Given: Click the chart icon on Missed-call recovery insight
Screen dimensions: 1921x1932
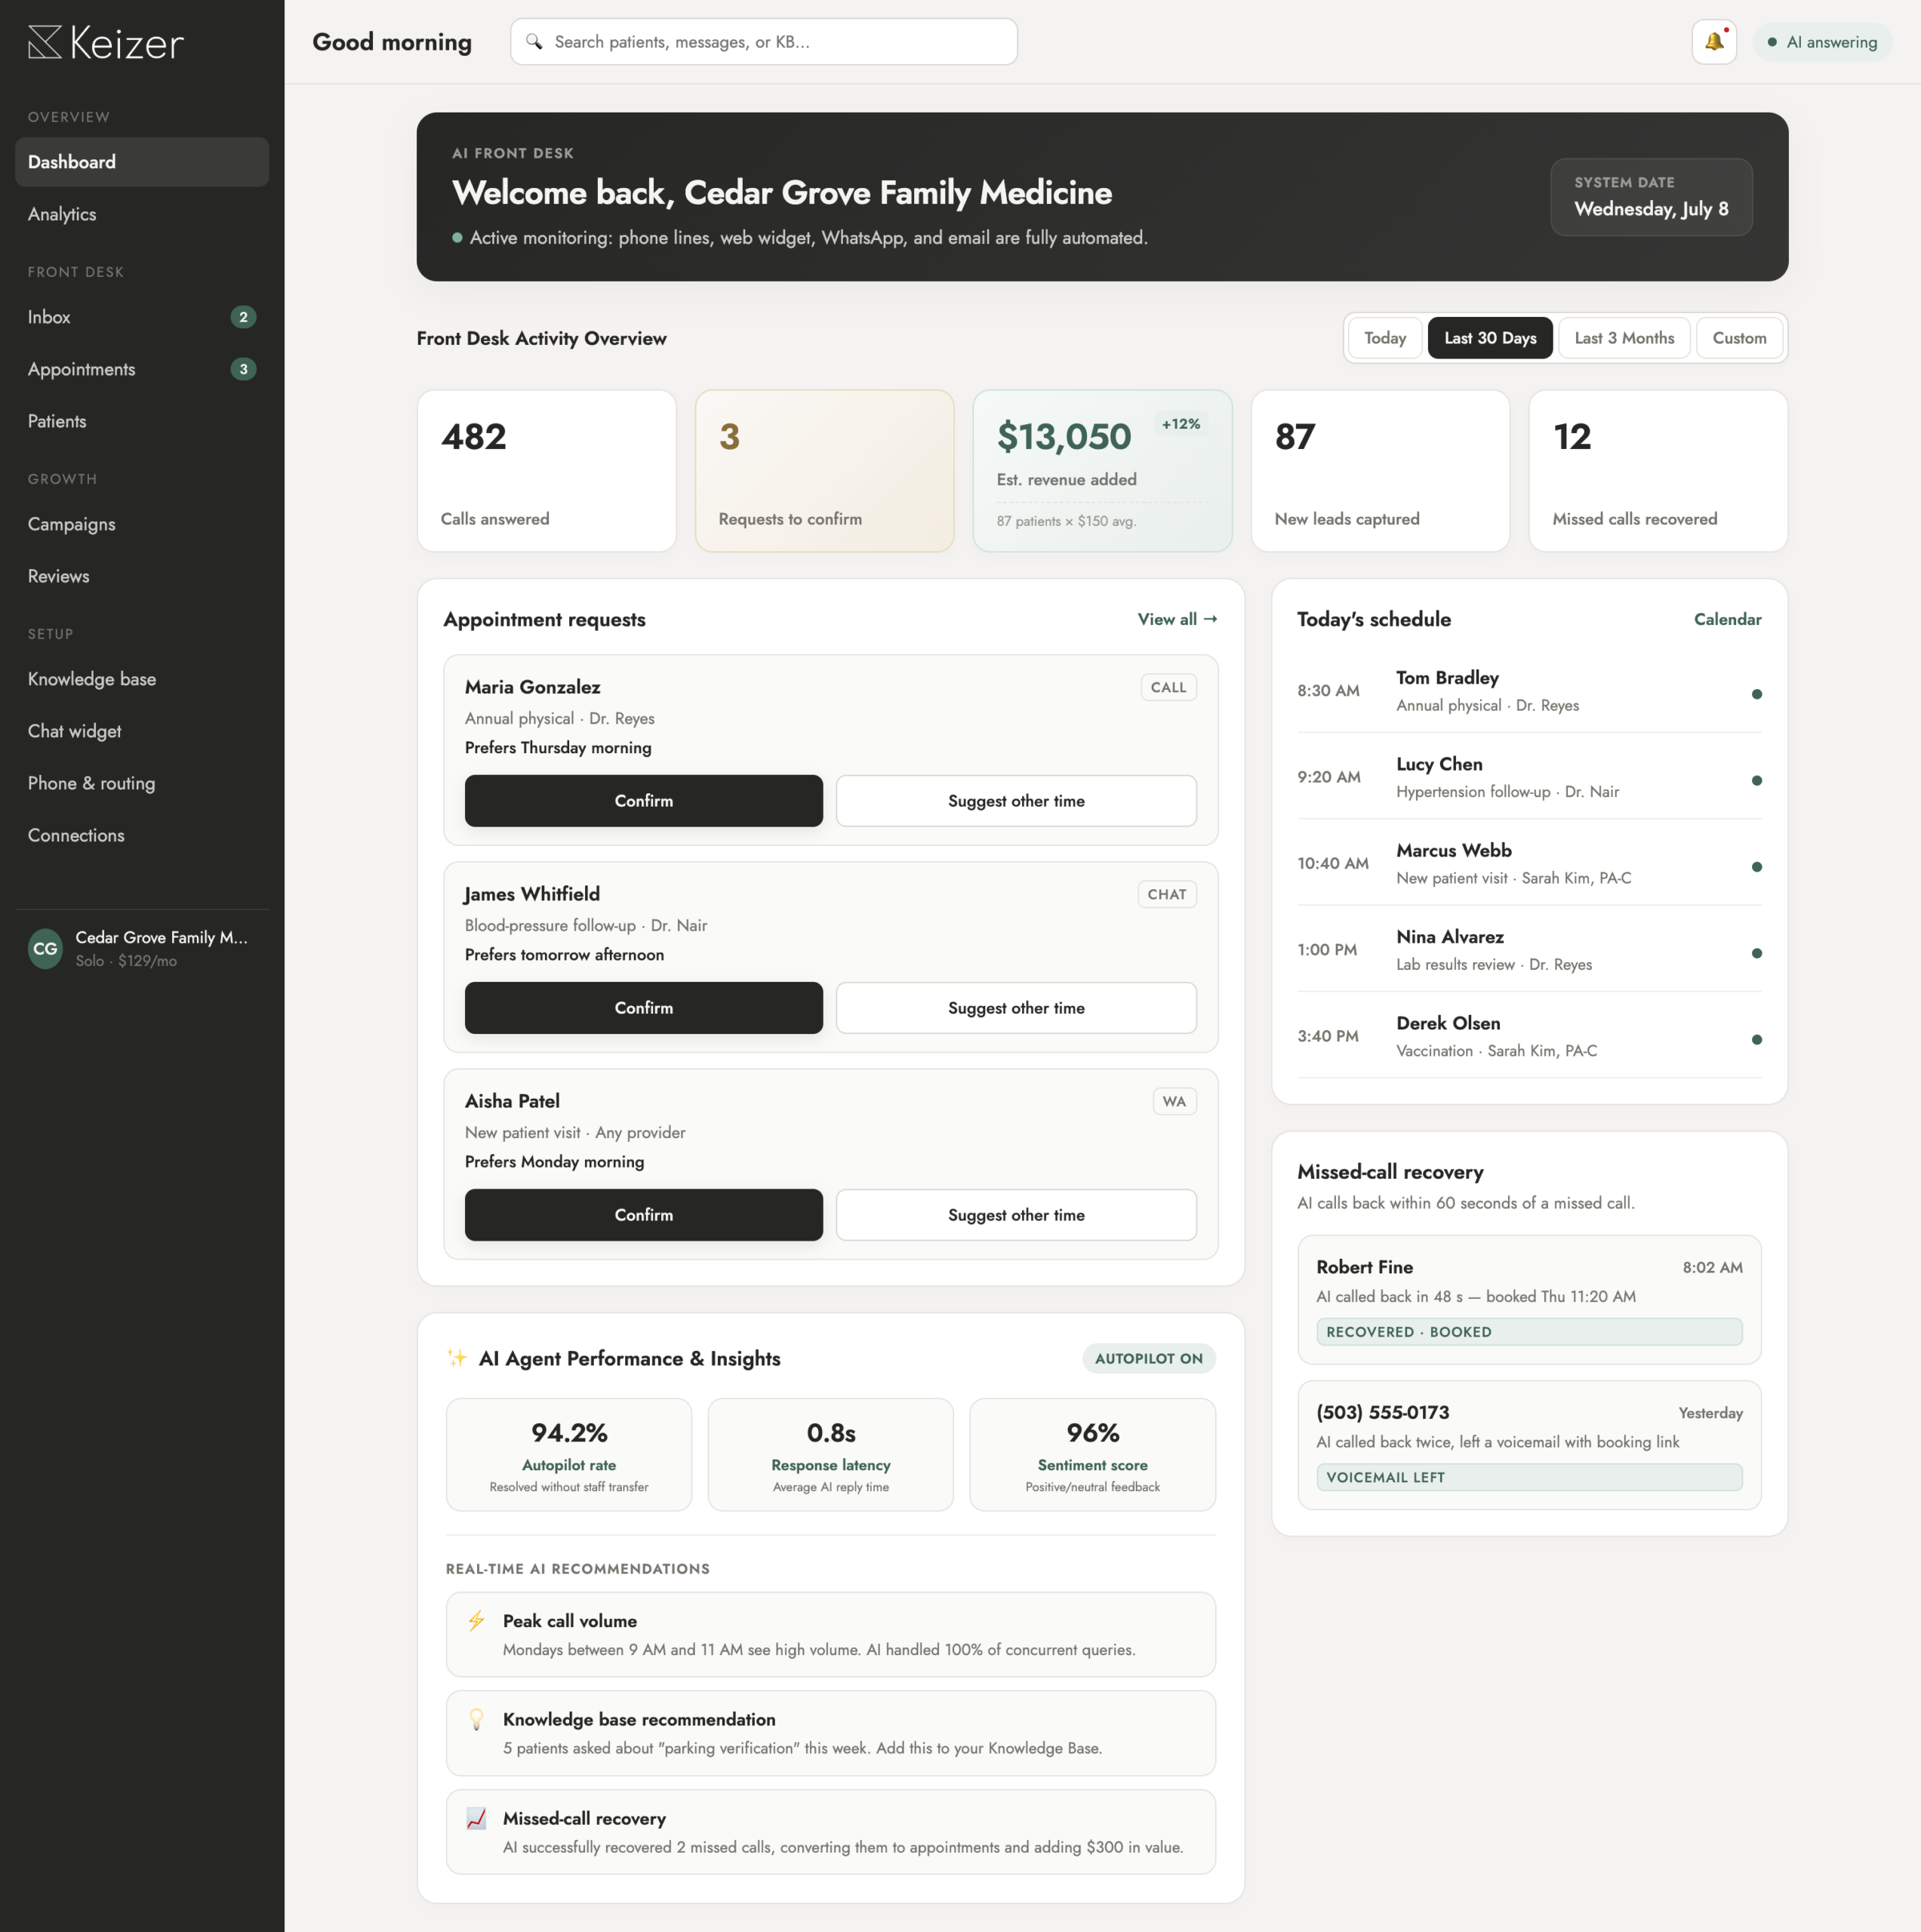Looking at the screenshot, I should 477,1818.
